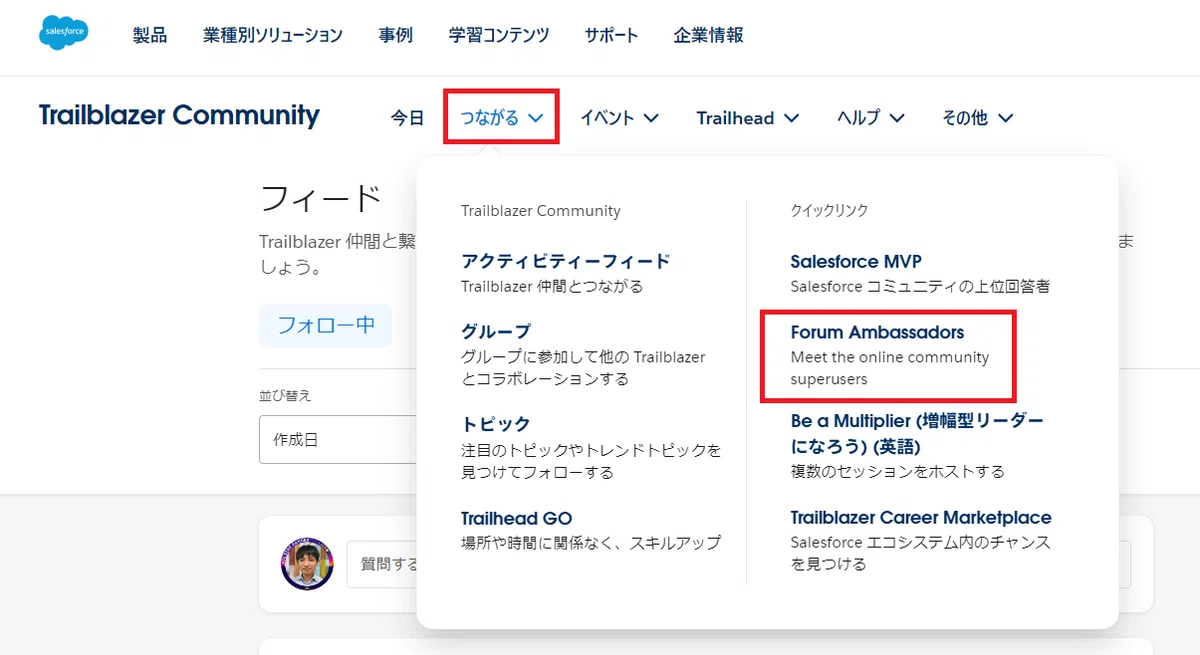Click the user profile avatar photo
The image size is (1200, 655).
click(306, 564)
